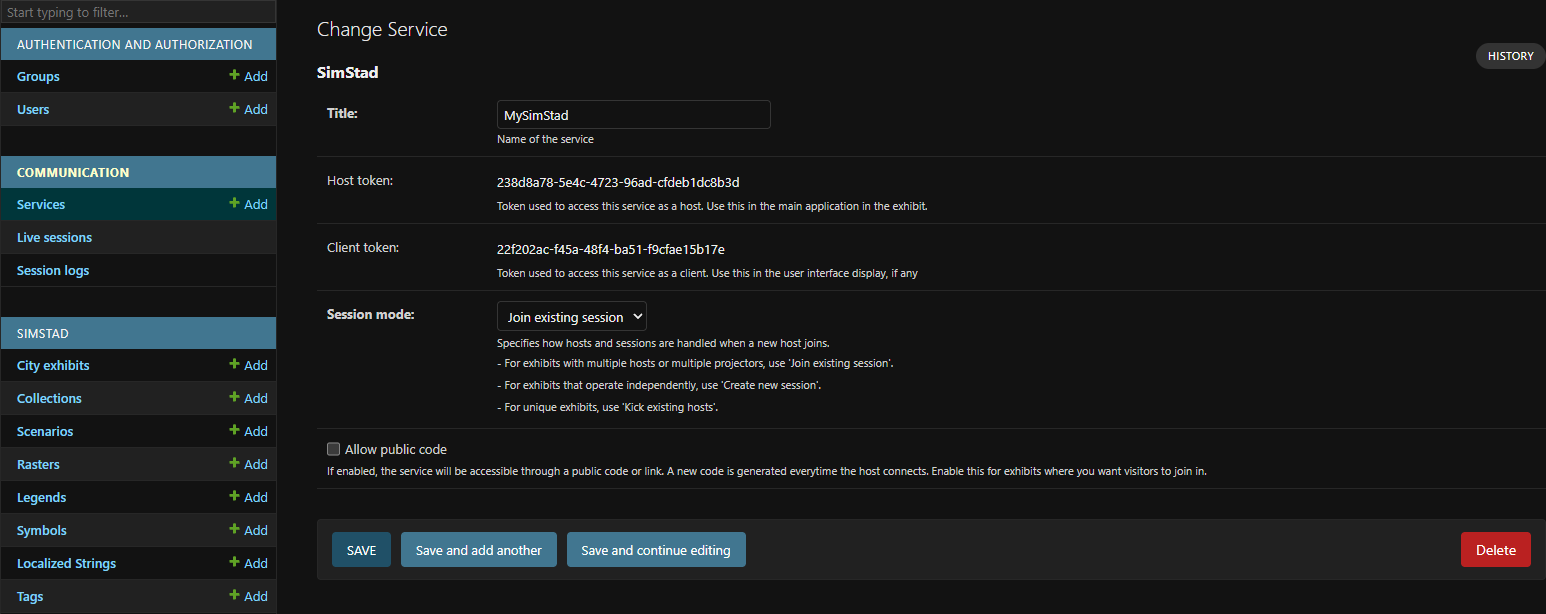1546x614 pixels.
Task: Open the Localized Strings list
Action: [66, 563]
